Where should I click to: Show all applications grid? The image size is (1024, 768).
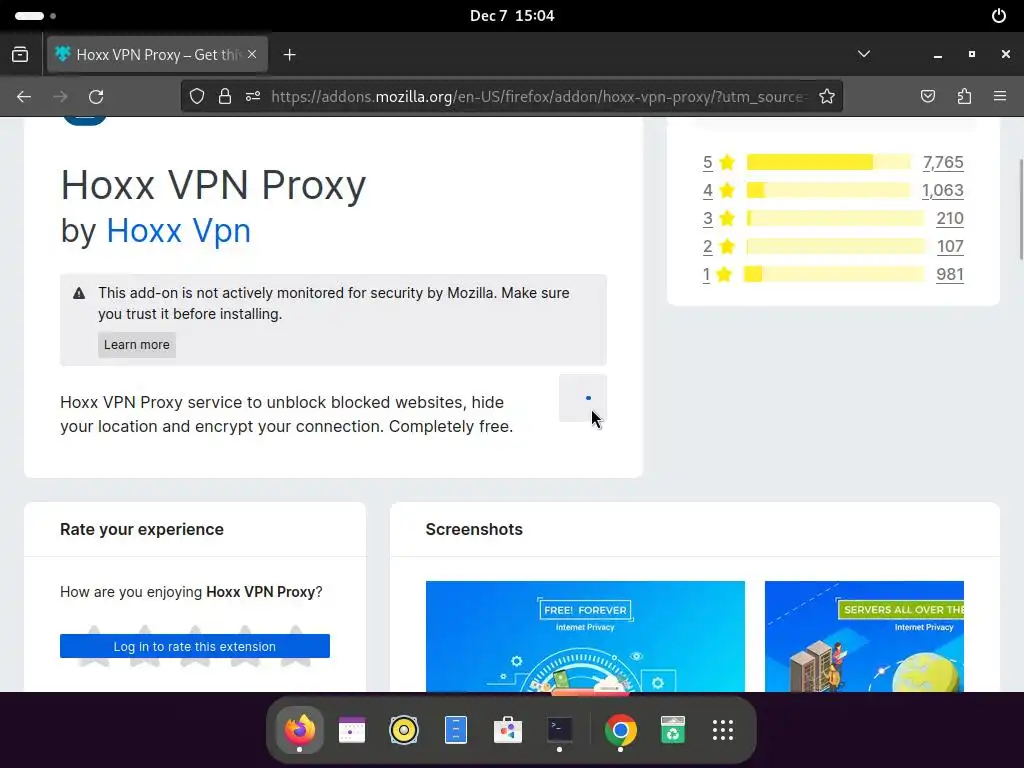point(723,729)
